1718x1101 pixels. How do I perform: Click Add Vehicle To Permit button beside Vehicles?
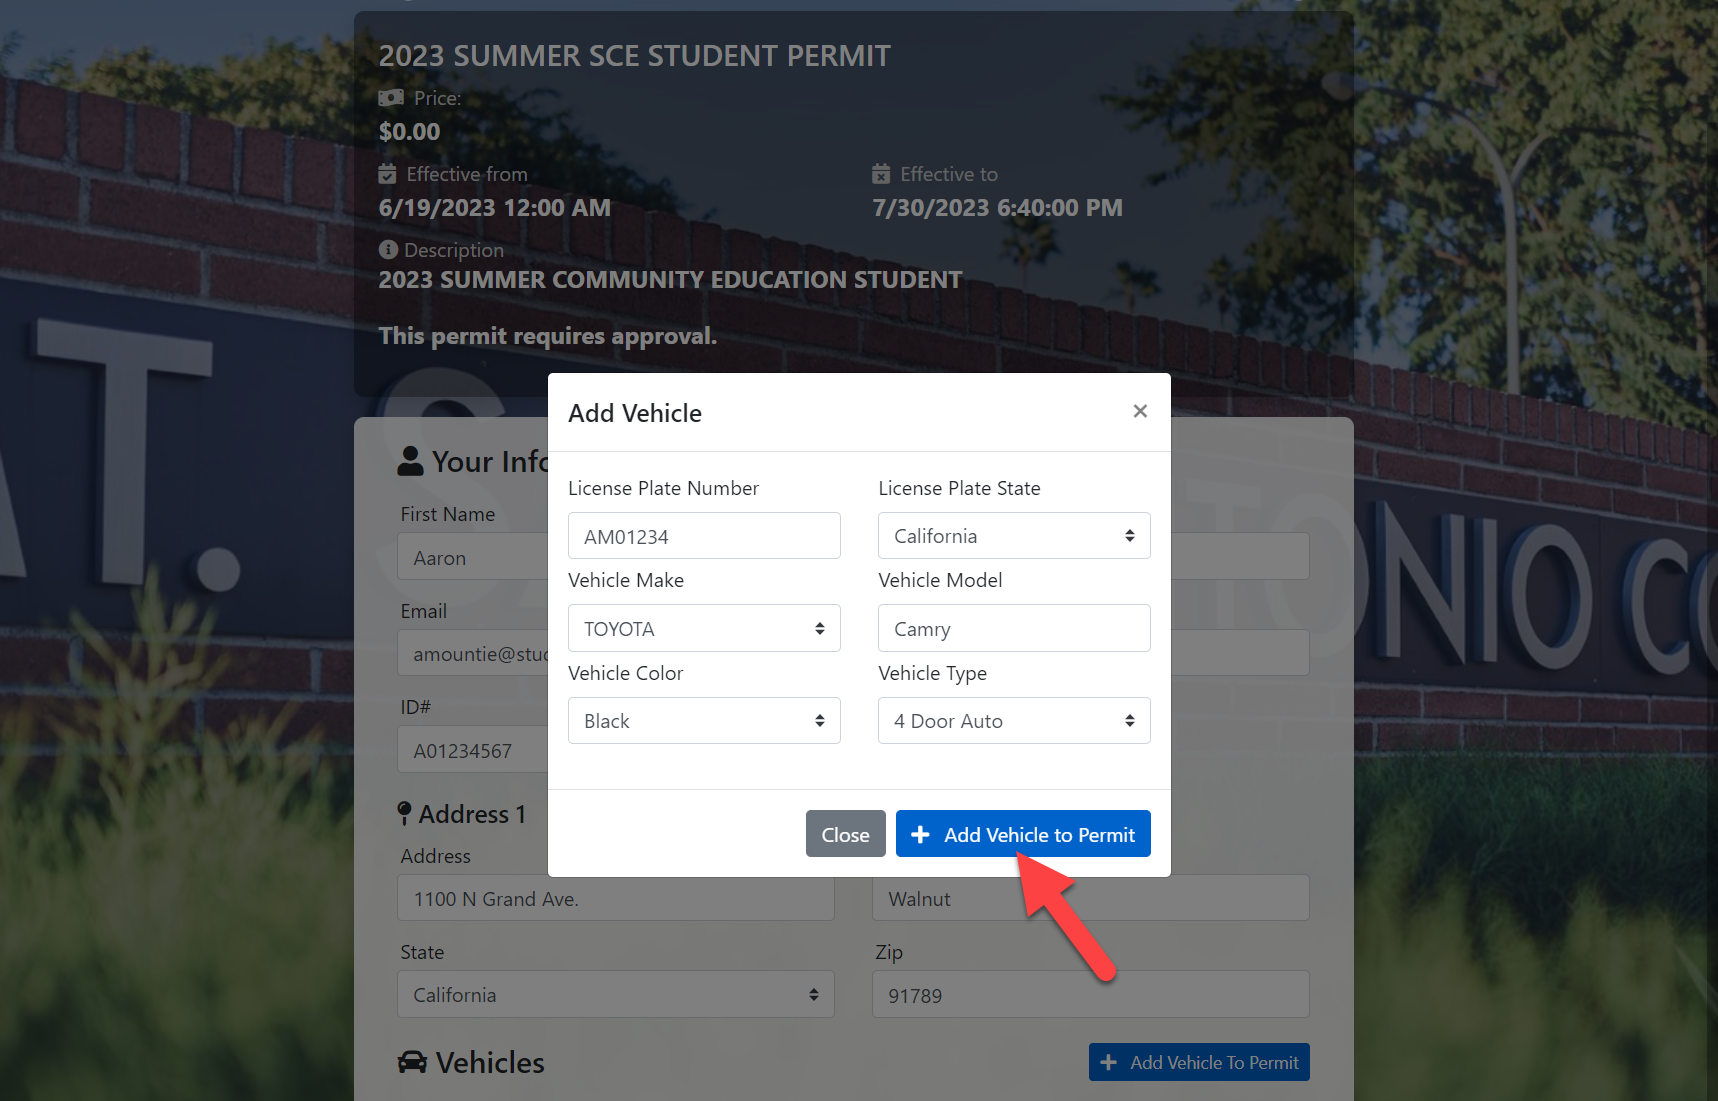(x=1199, y=1062)
